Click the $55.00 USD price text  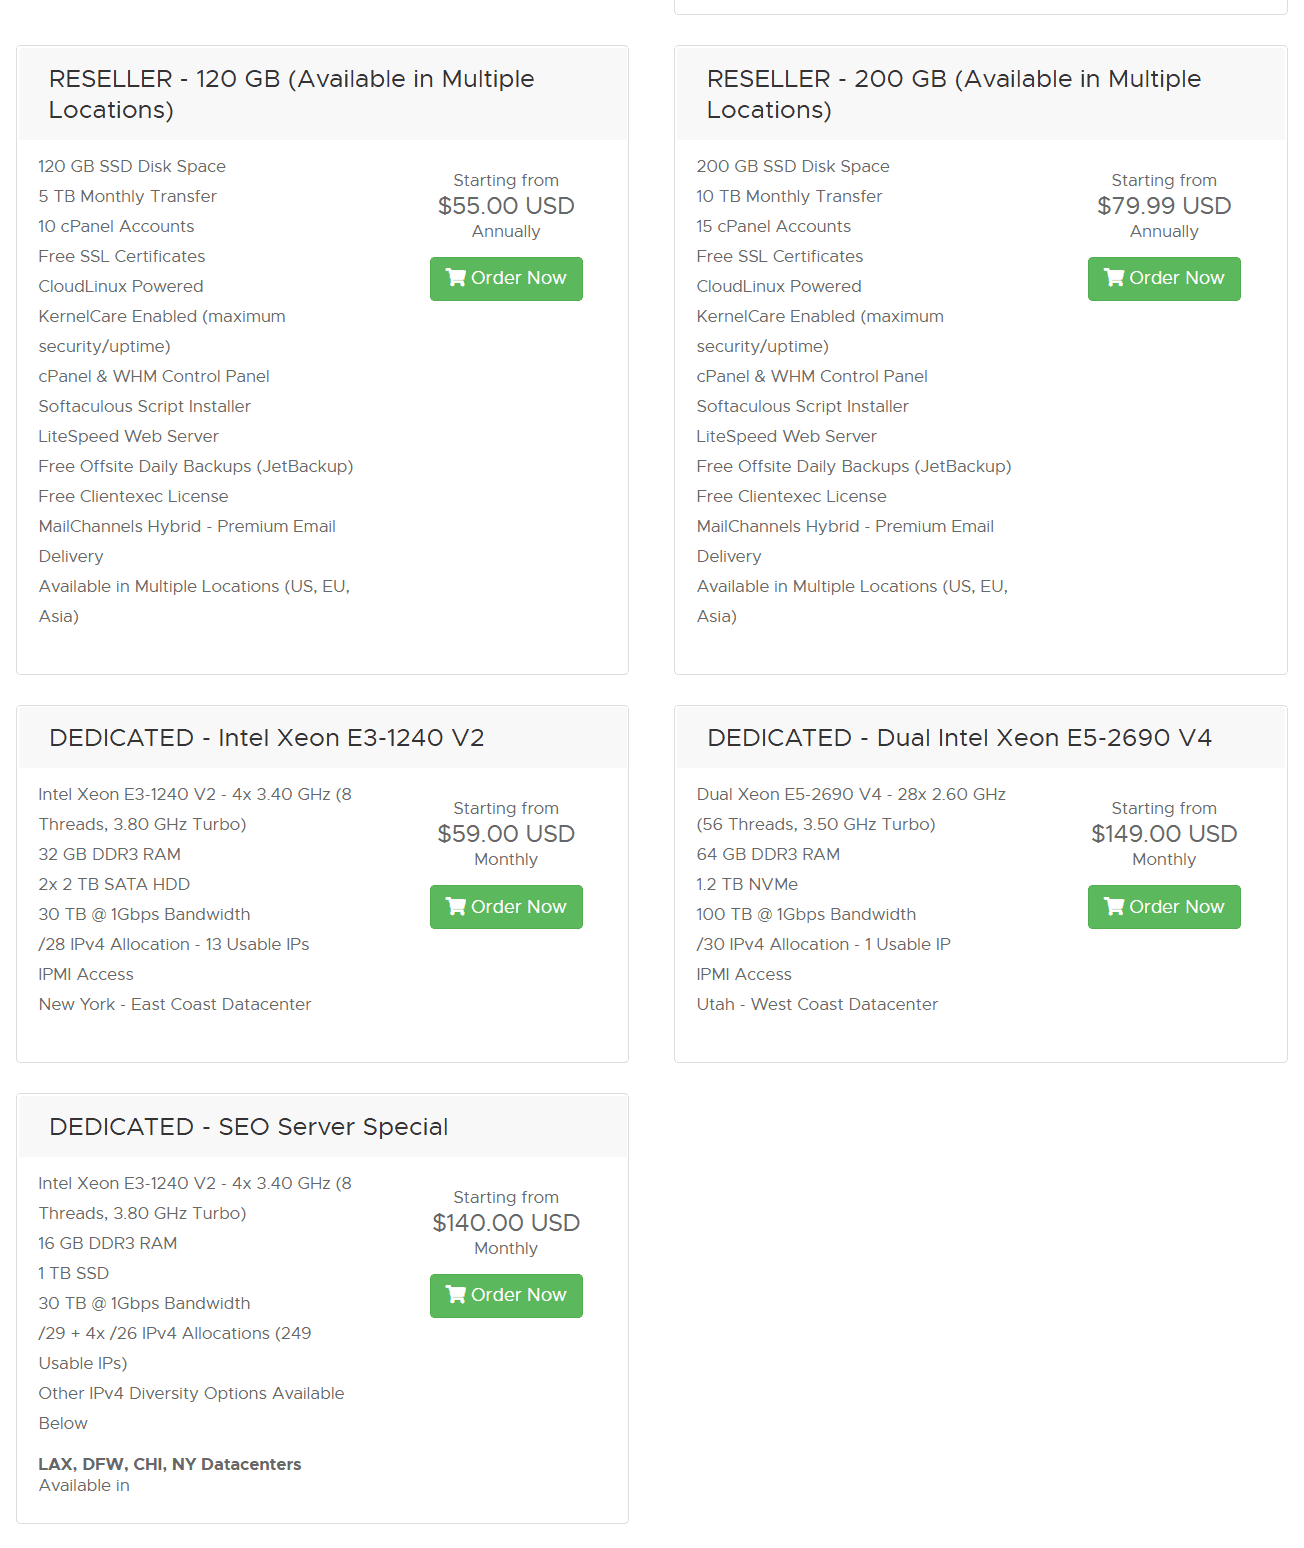[x=506, y=206]
